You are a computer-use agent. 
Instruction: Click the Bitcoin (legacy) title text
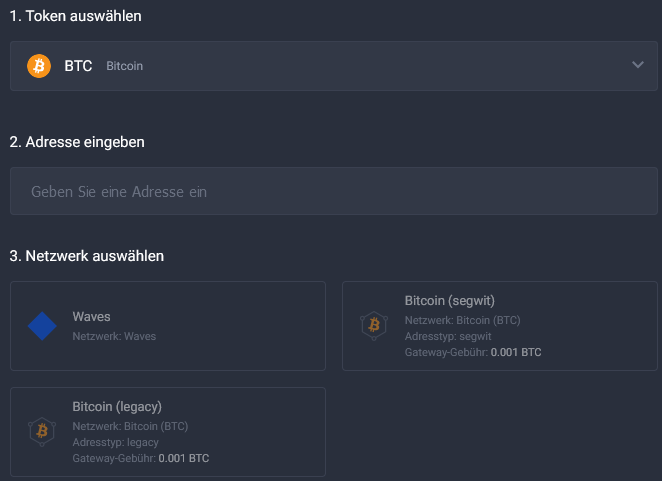[x=117, y=407]
